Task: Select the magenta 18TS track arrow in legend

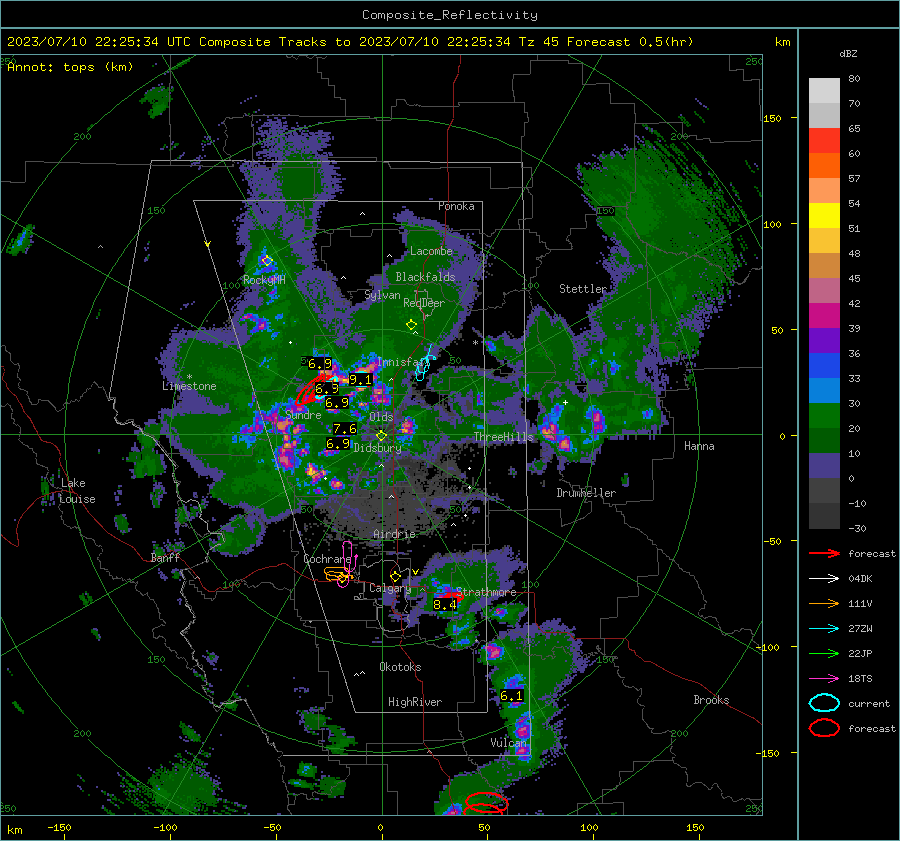Action: click(x=824, y=679)
